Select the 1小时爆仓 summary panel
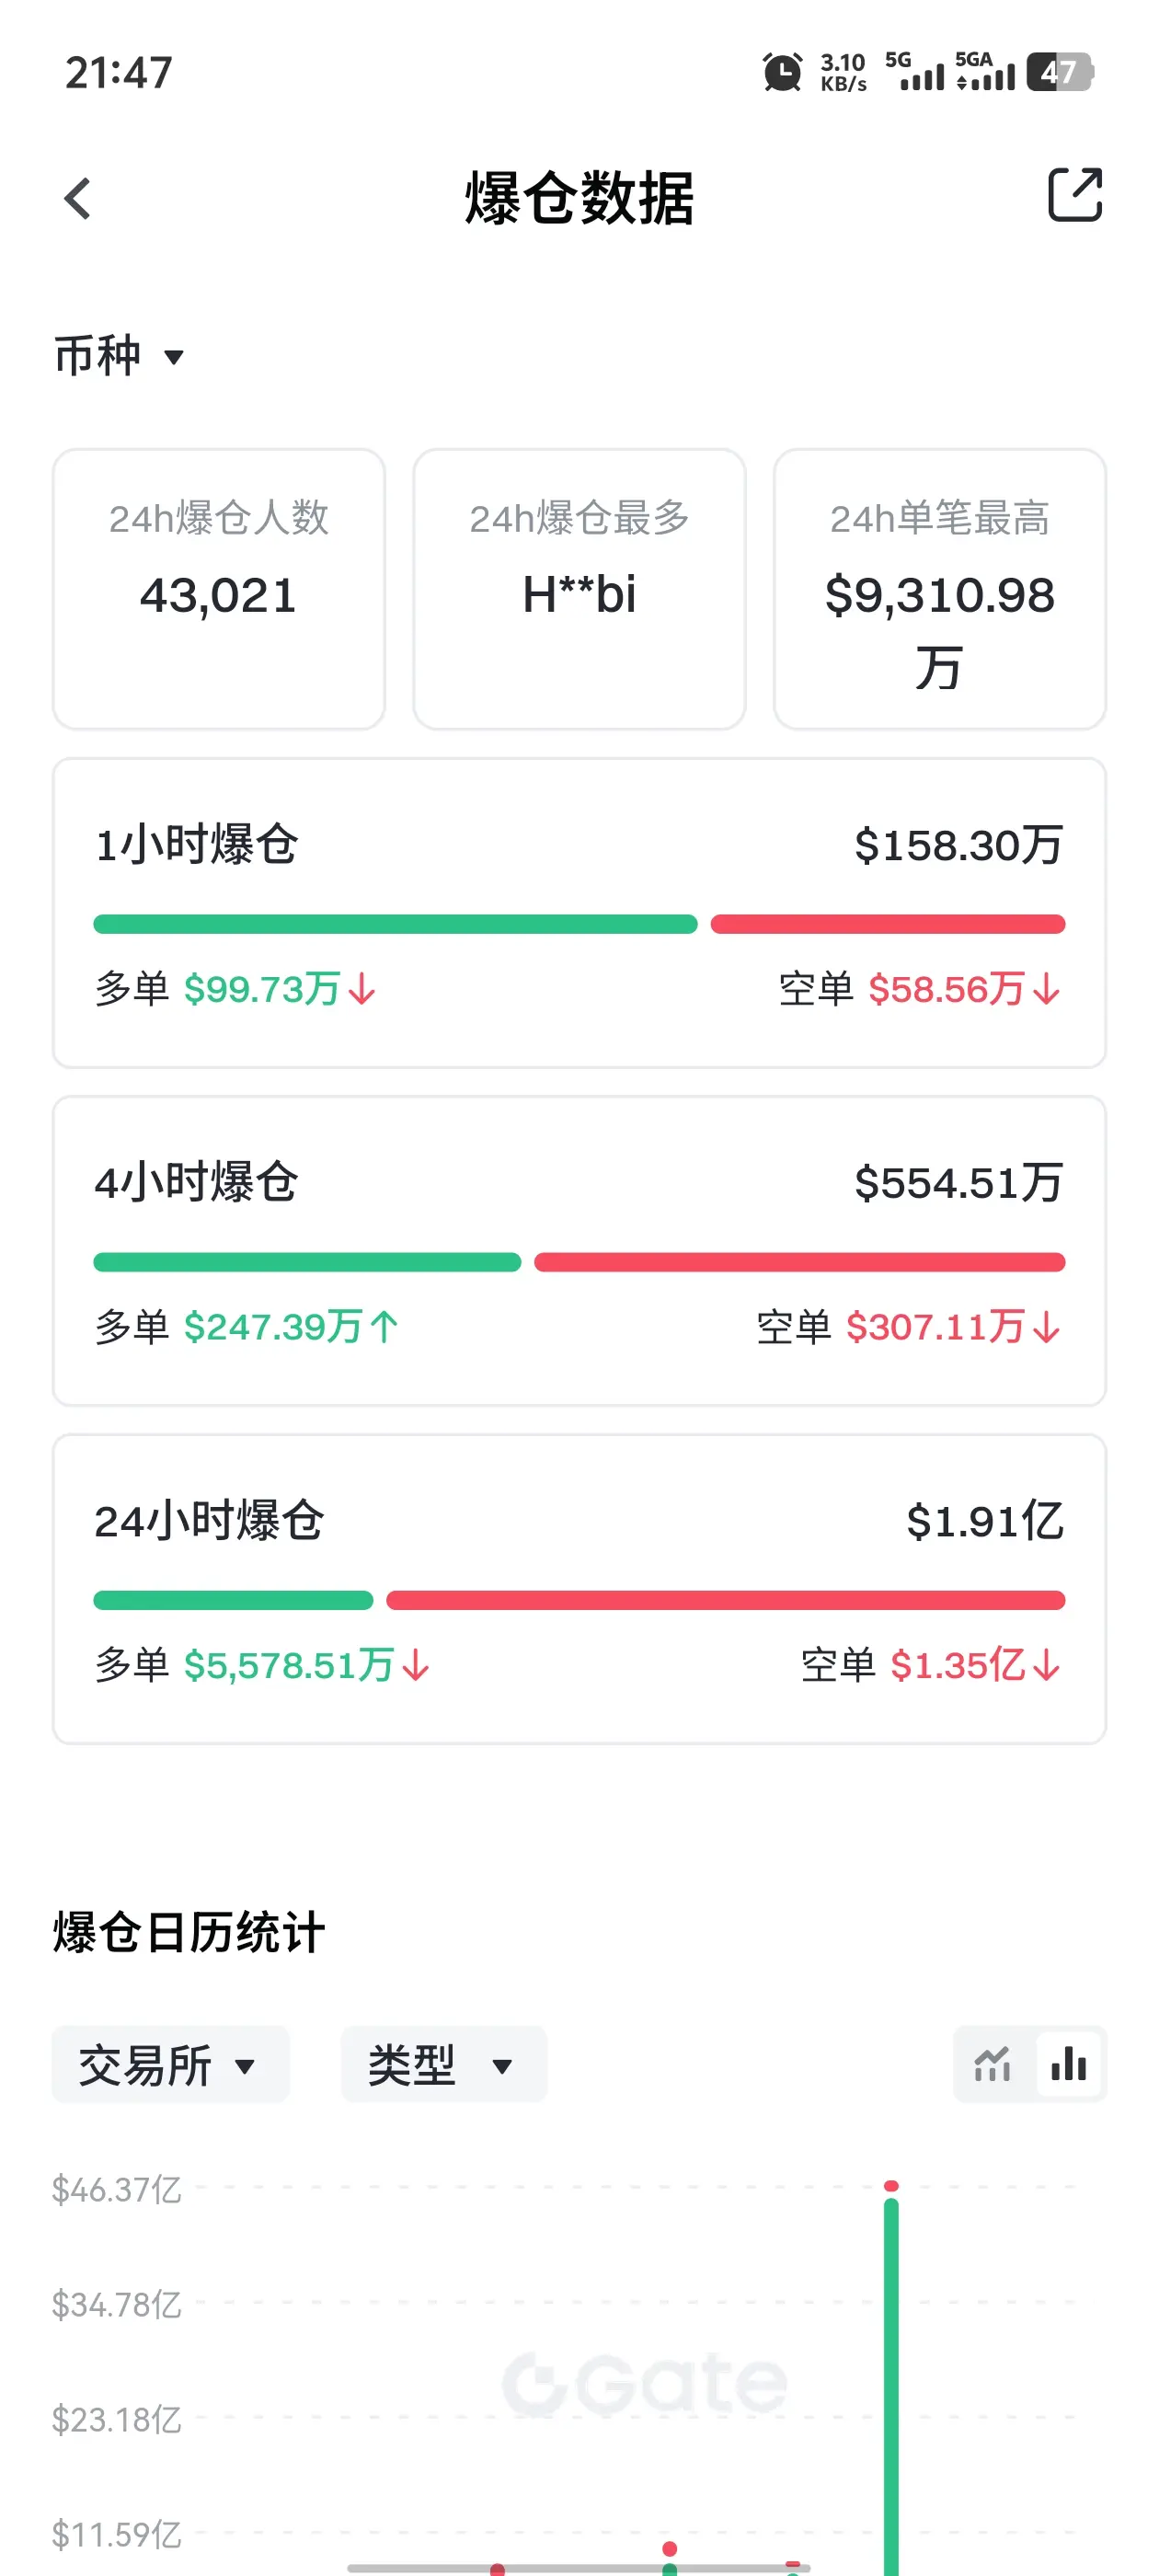This screenshot has height=2576, width=1159. 579,913
